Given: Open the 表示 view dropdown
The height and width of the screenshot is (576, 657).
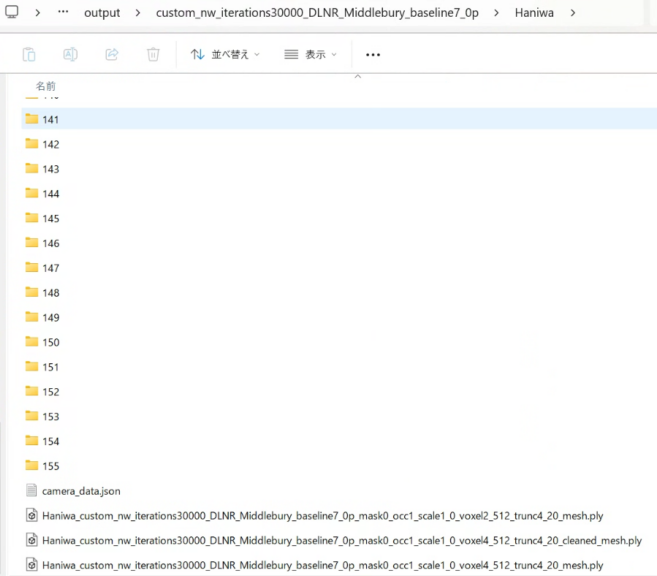Looking at the screenshot, I should [x=311, y=54].
